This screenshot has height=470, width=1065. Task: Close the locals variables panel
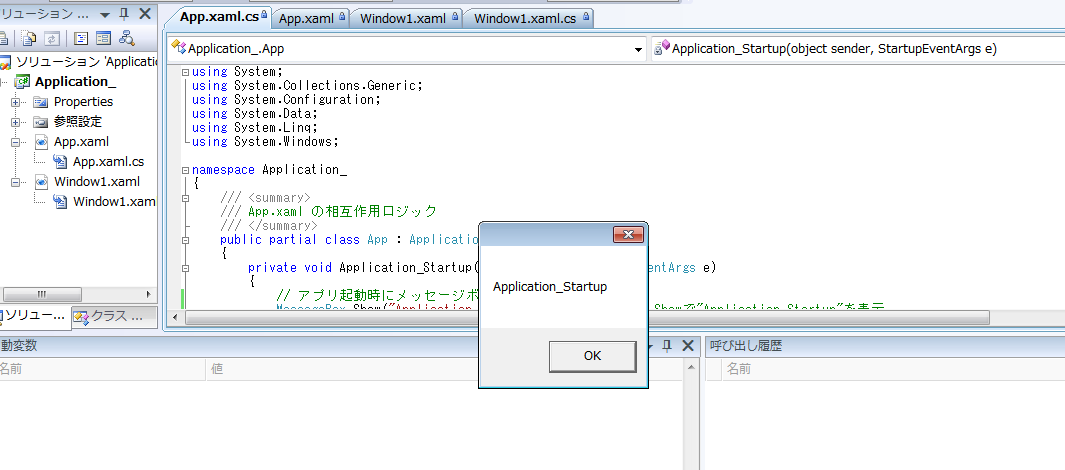(687, 346)
